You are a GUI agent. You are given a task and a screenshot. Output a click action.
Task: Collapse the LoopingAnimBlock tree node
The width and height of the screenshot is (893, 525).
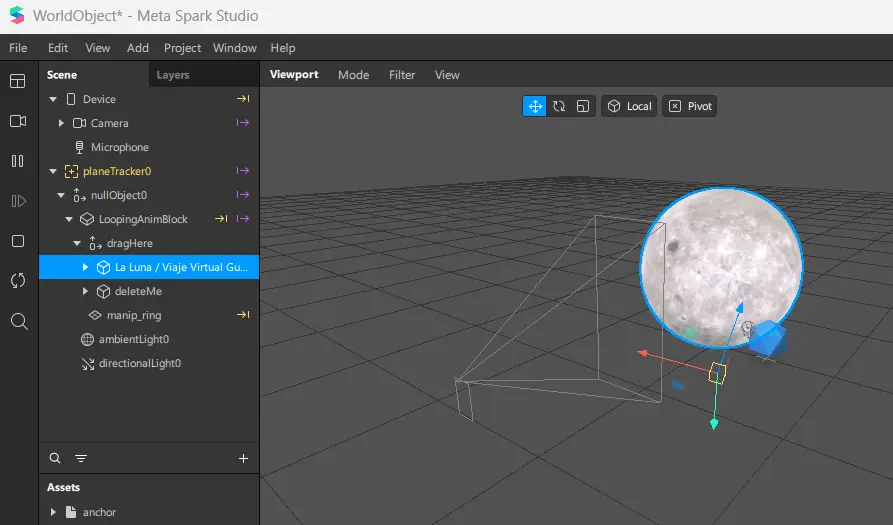(69, 219)
